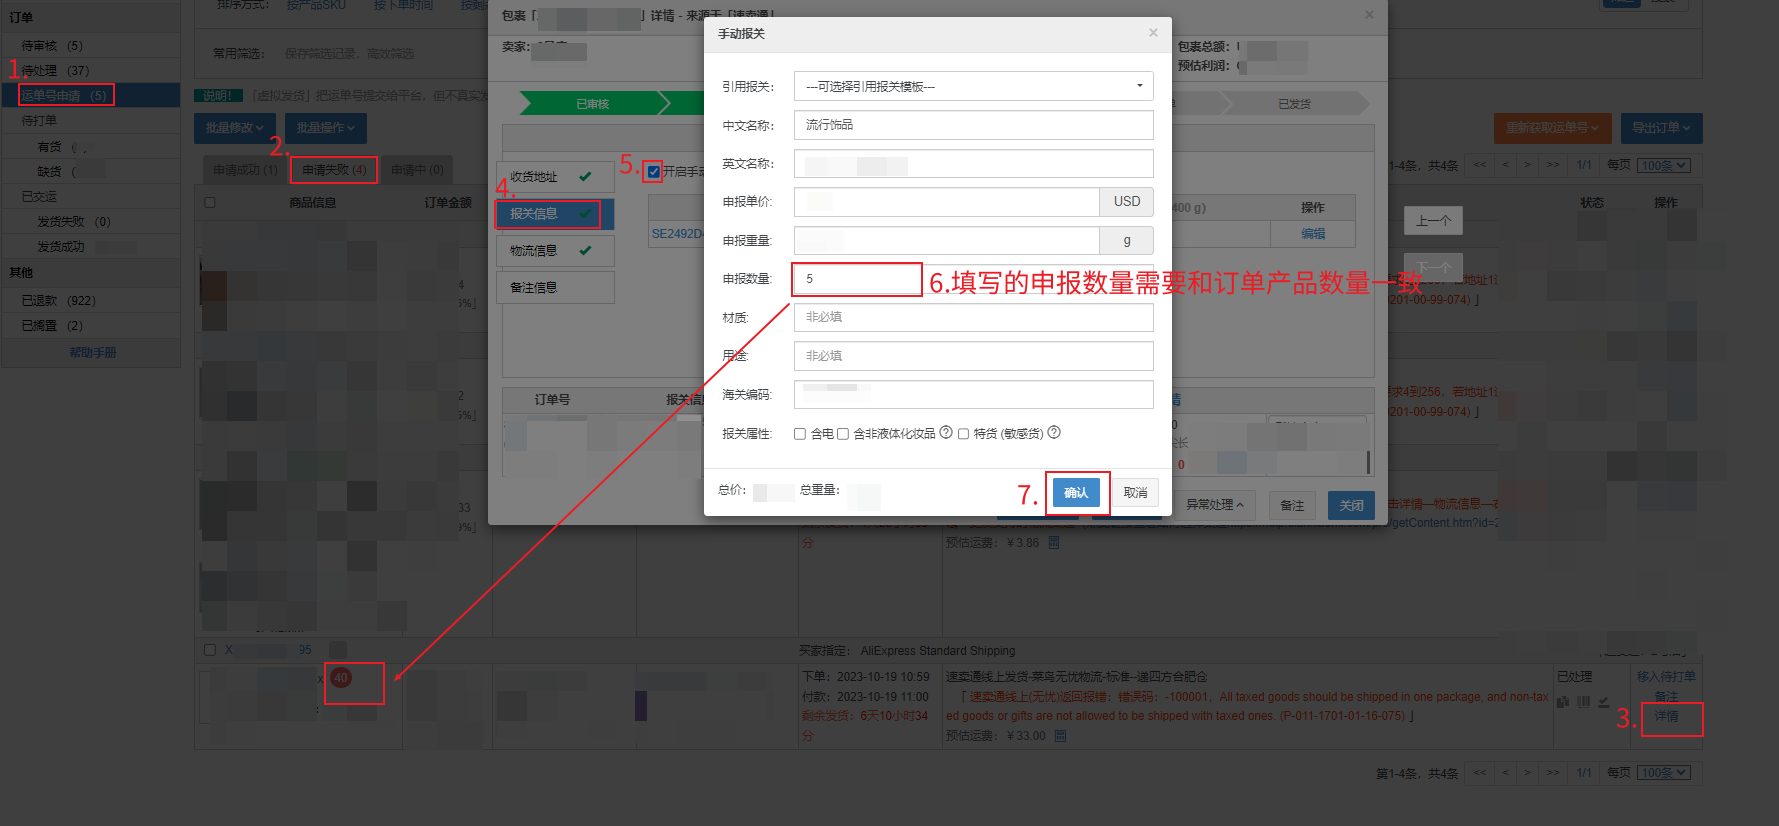Click the 申报单价 input field
Screen dimensions: 1779x826
point(946,202)
